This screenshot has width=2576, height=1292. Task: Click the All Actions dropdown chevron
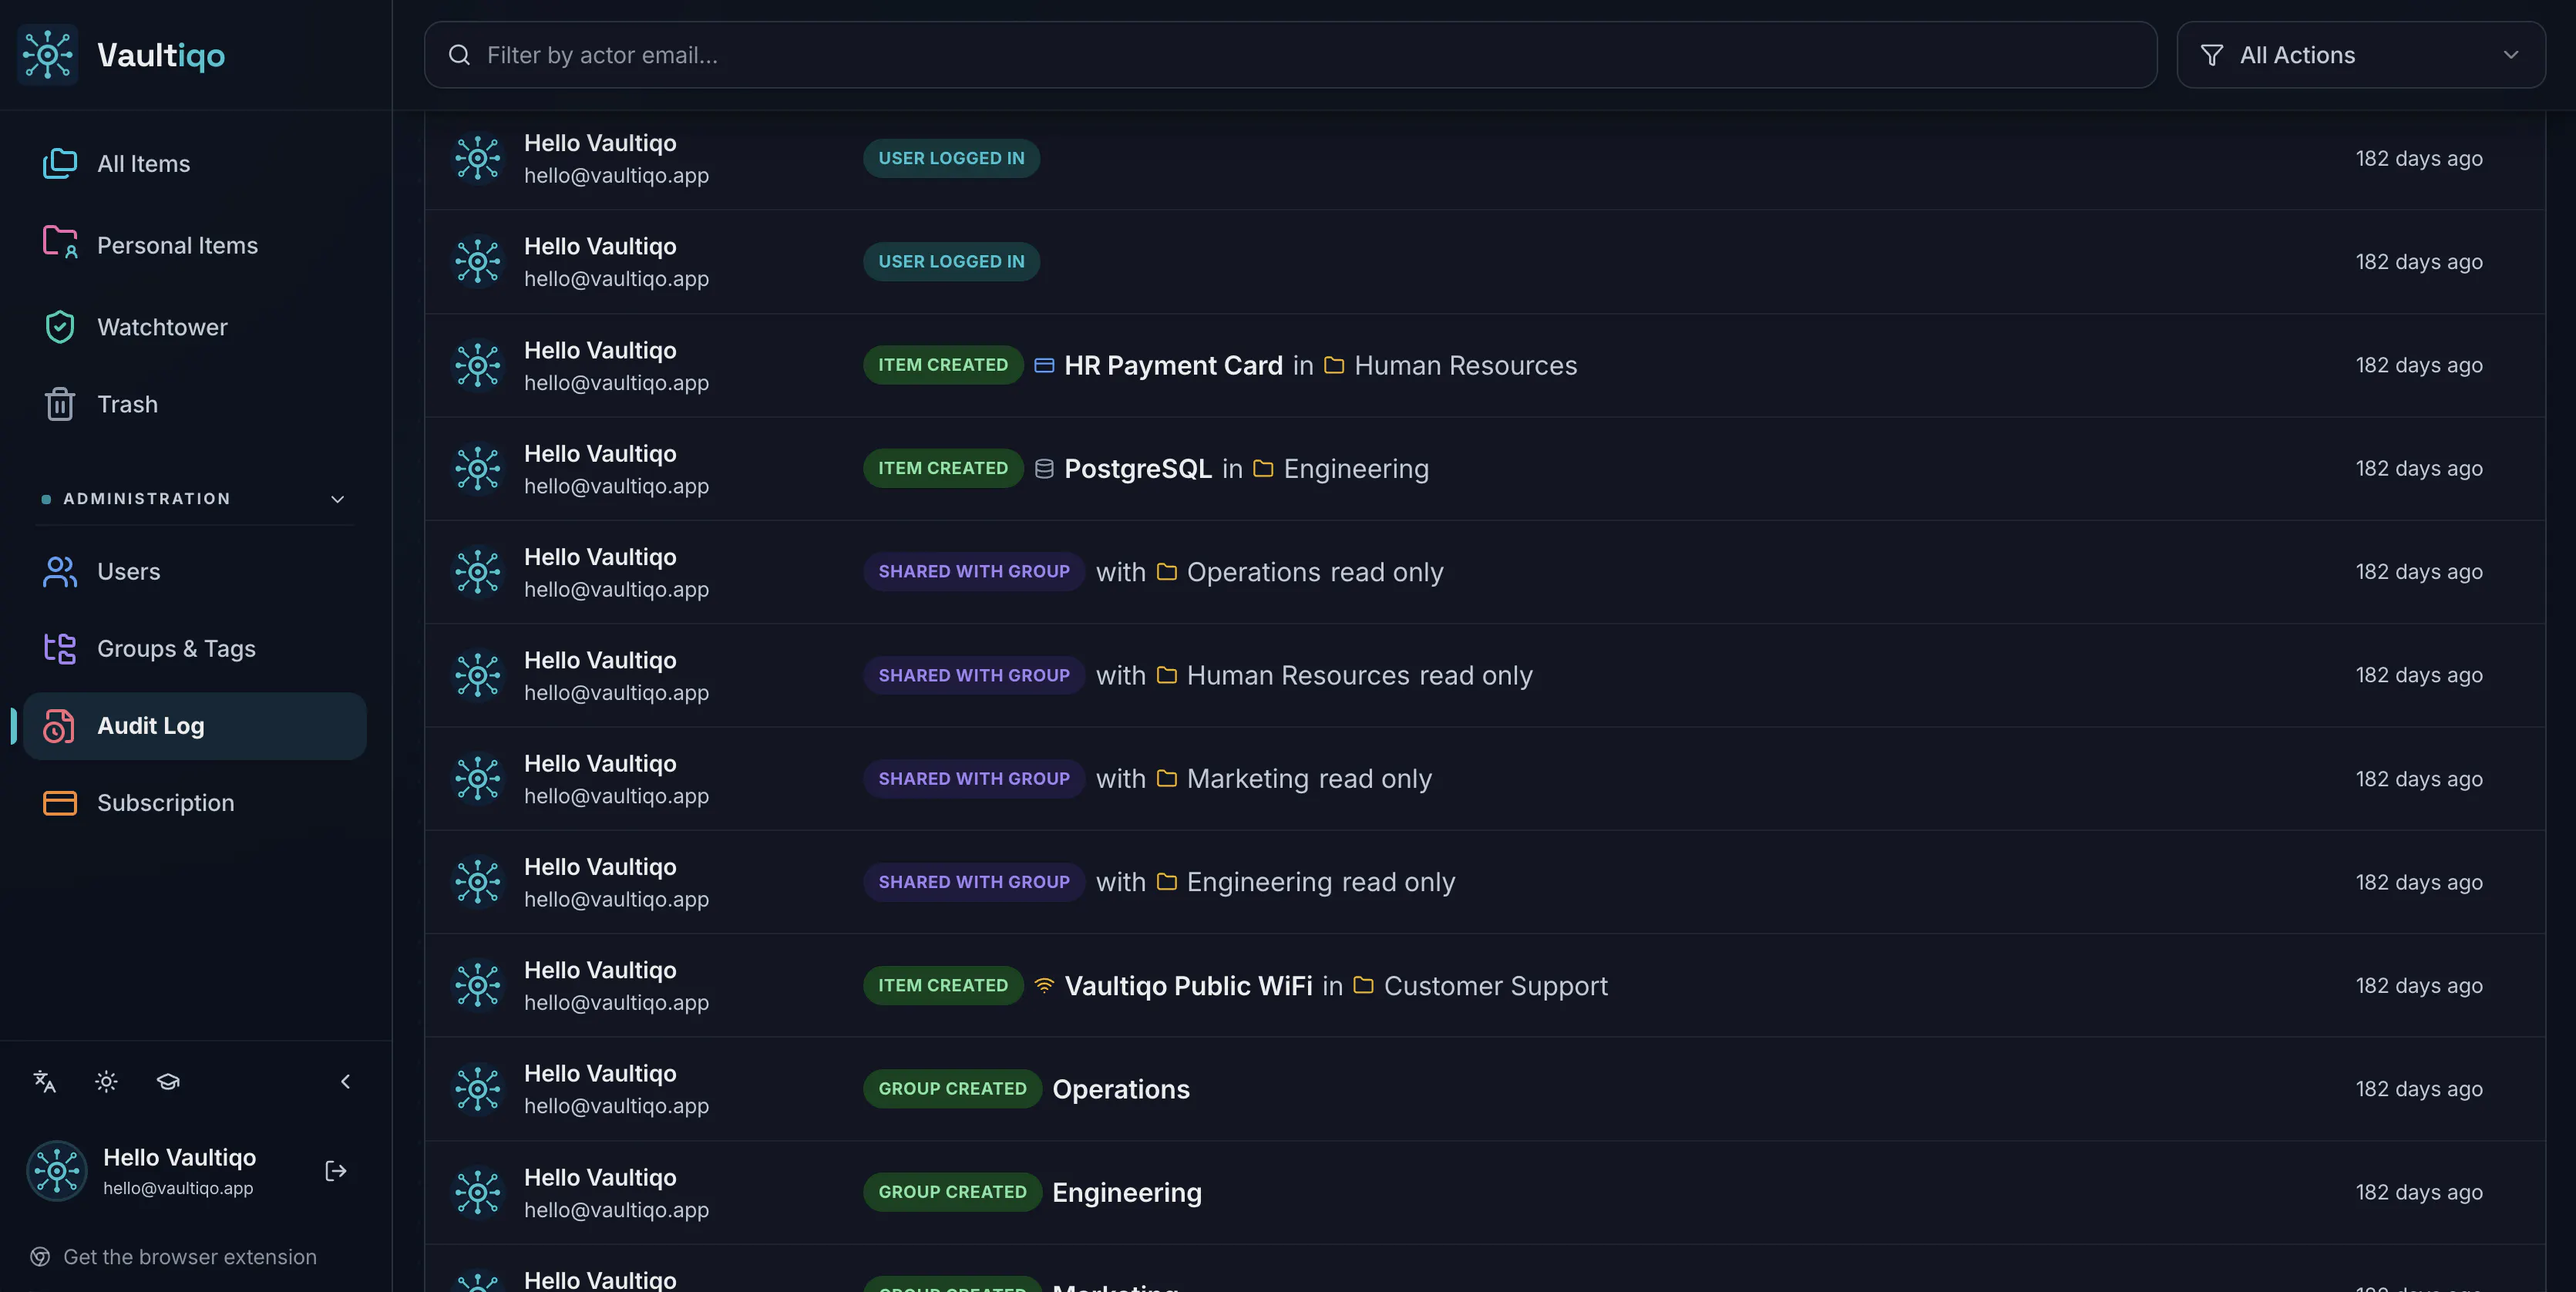pyautogui.click(x=2510, y=55)
